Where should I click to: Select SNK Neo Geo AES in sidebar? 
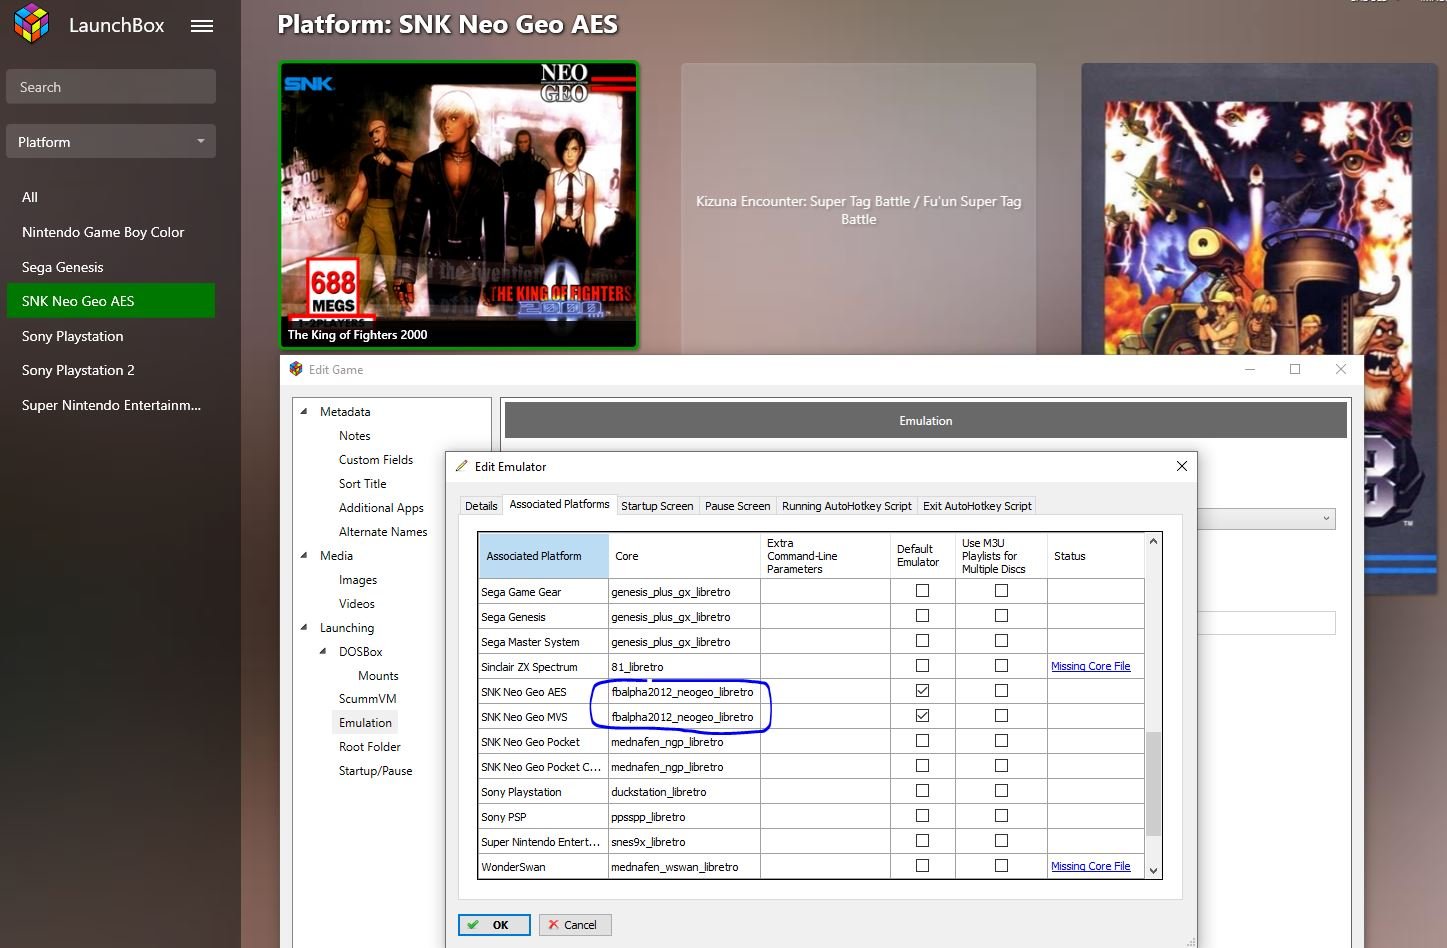coord(111,301)
